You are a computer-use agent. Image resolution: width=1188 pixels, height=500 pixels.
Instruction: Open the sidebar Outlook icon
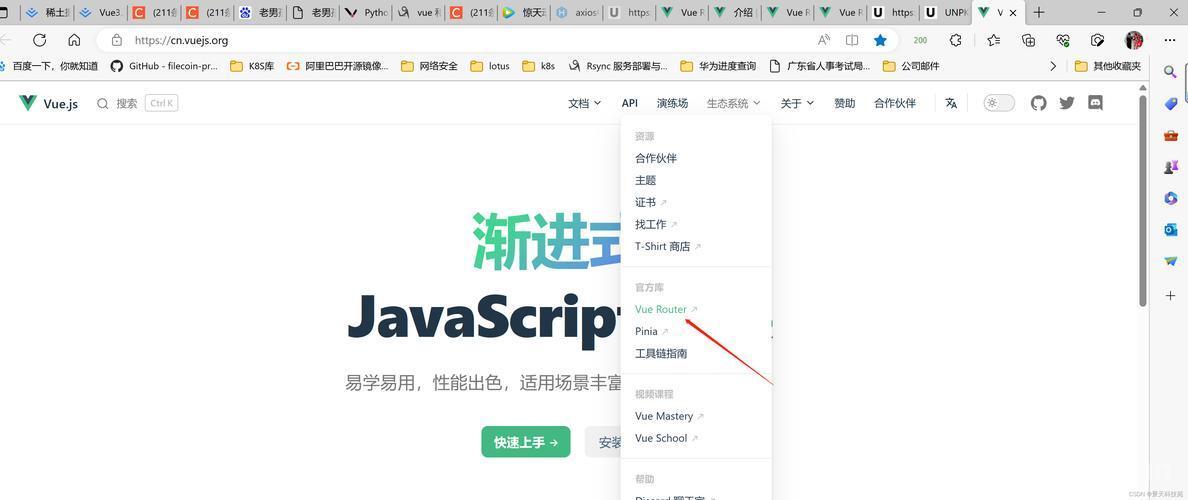pyautogui.click(x=1171, y=230)
